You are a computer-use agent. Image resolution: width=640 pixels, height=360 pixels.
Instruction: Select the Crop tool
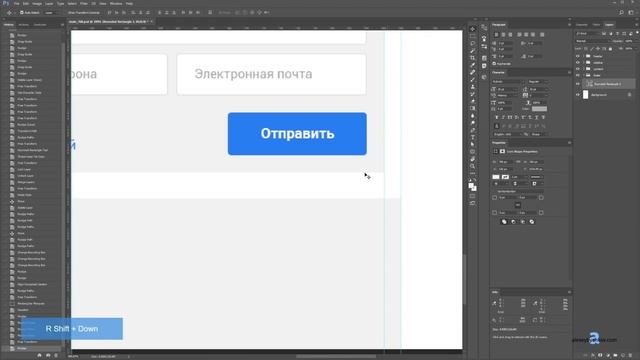(x=472, y=58)
